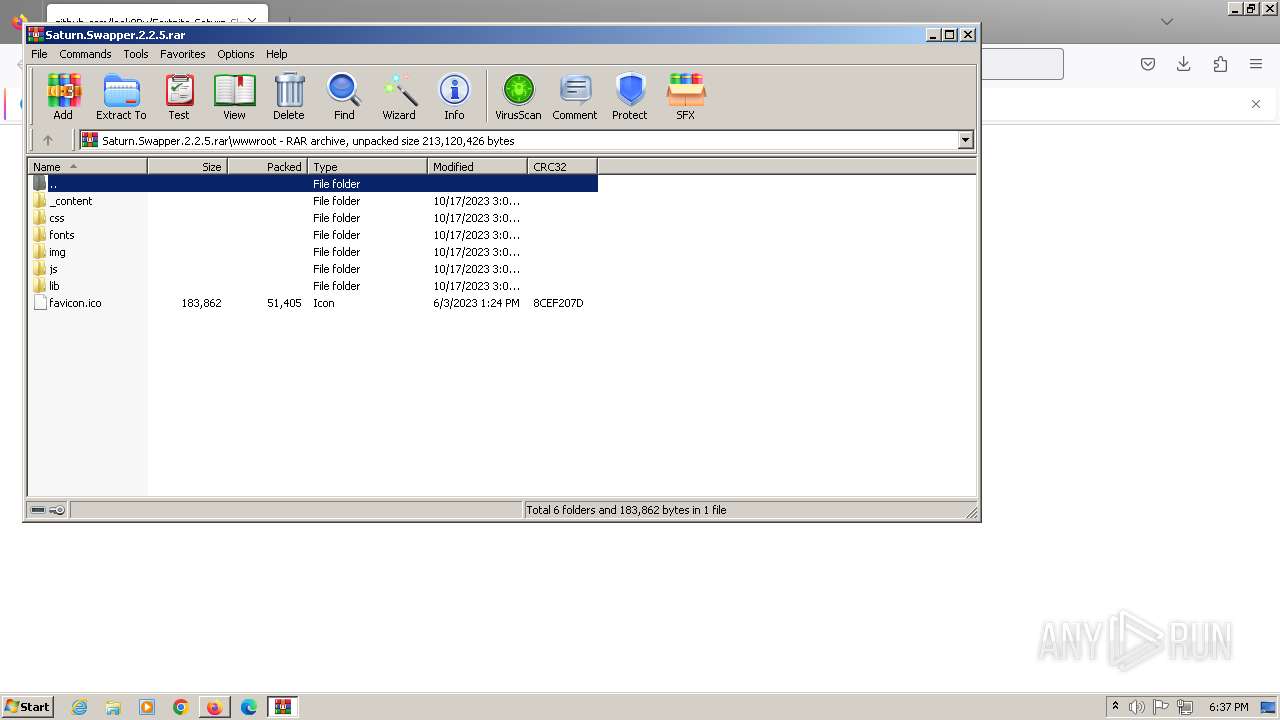The width and height of the screenshot is (1280, 720).
Task: Open Firefox extensions icon
Action: point(1220,64)
